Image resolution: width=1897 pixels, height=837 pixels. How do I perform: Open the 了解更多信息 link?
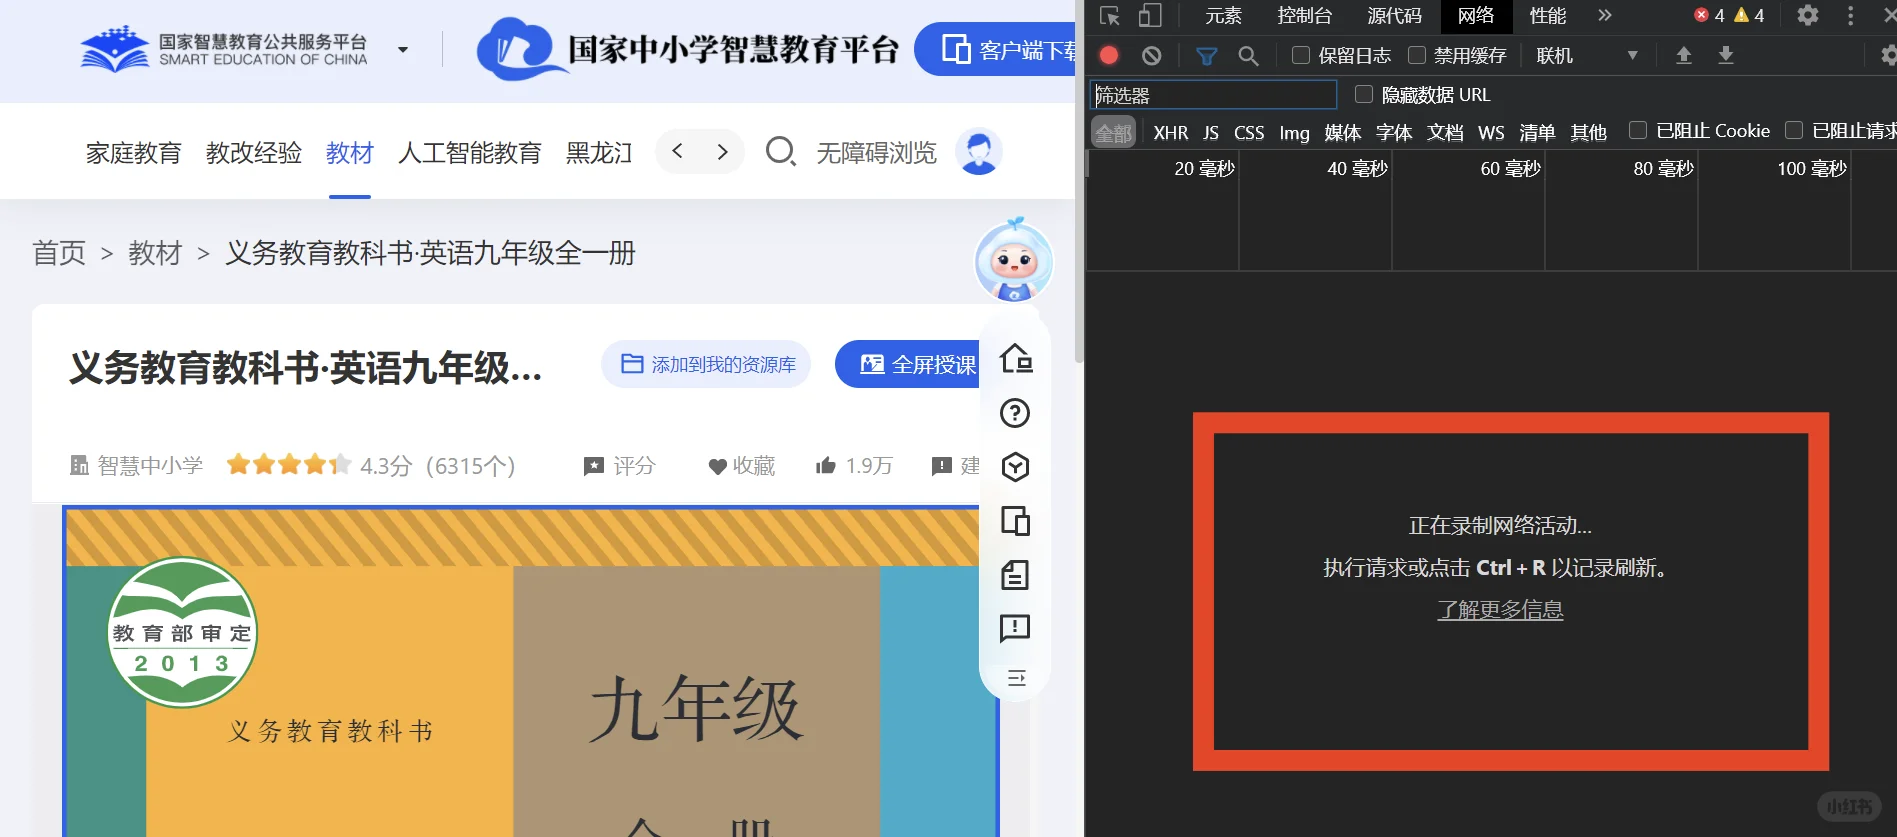point(1500,610)
